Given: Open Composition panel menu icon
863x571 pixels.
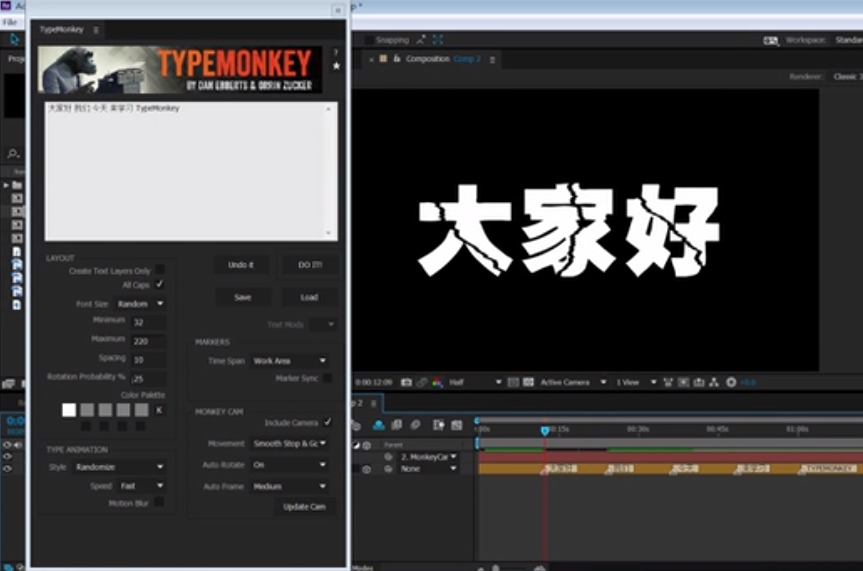Looking at the screenshot, I should tap(493, 59).
